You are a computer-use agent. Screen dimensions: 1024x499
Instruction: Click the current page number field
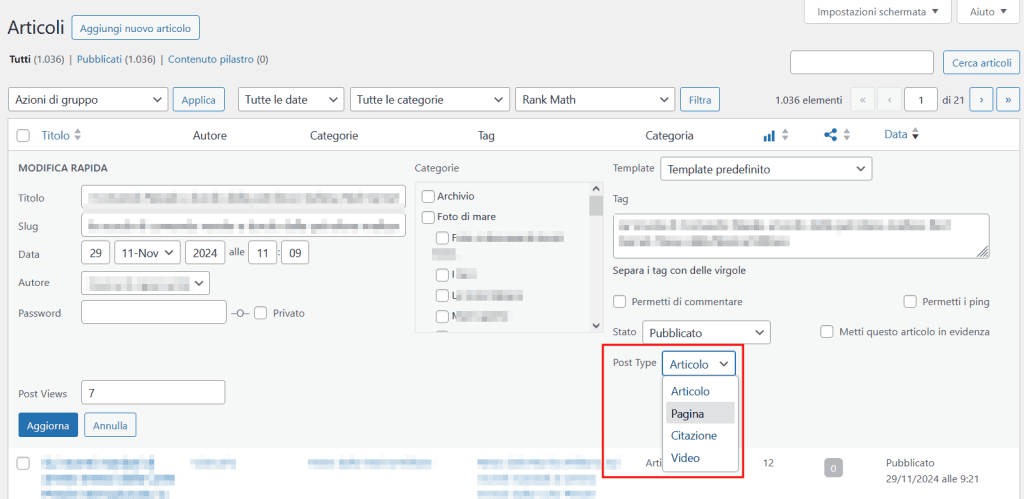(x=921, y=100)
